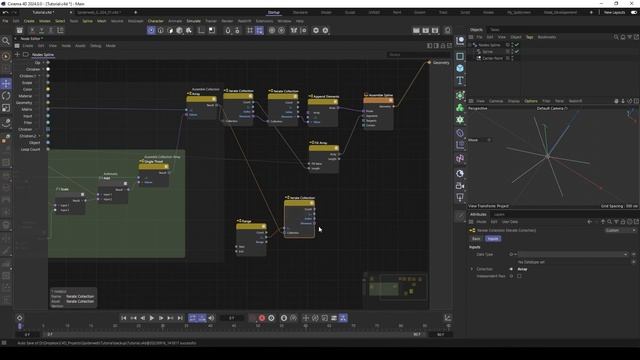640x360 pixels.
Task: Open the Attributes manager hamburger menu
Action: click(x=471, y=222)
